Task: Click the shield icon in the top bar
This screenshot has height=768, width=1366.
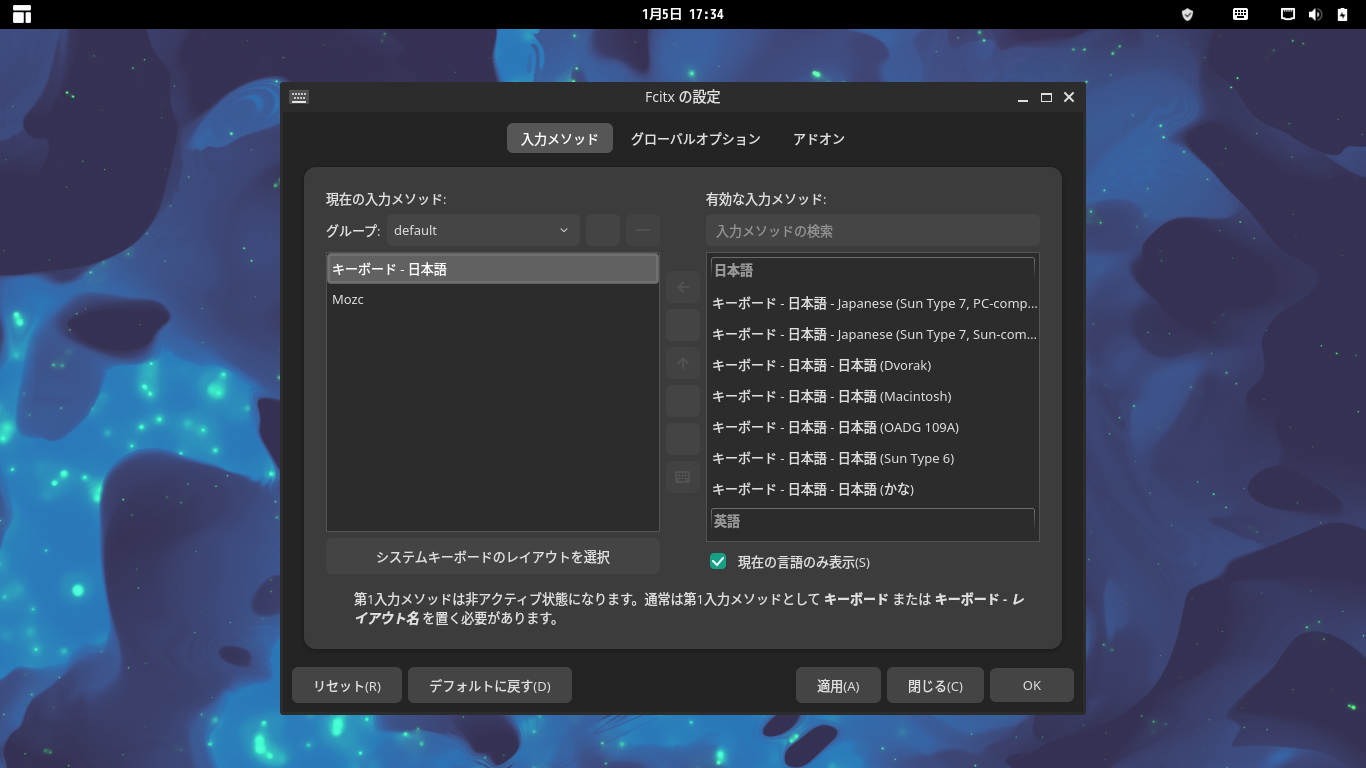Action: pyautogui.click(x=1187, y=14)
